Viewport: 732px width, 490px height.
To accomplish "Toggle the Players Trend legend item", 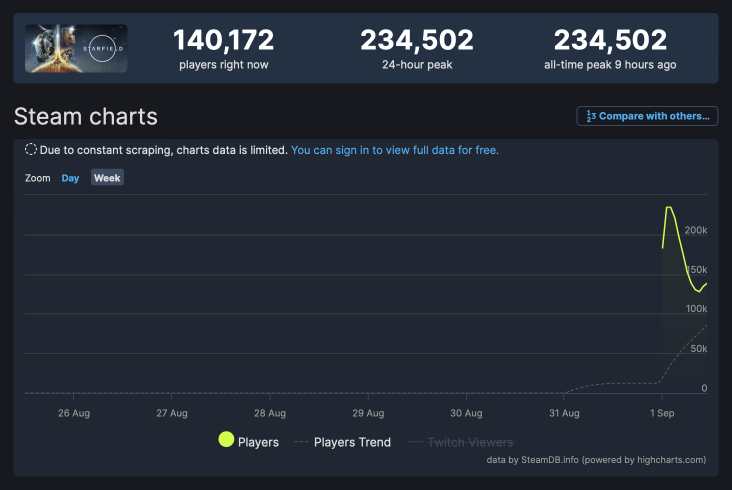I will click(343, 442).
